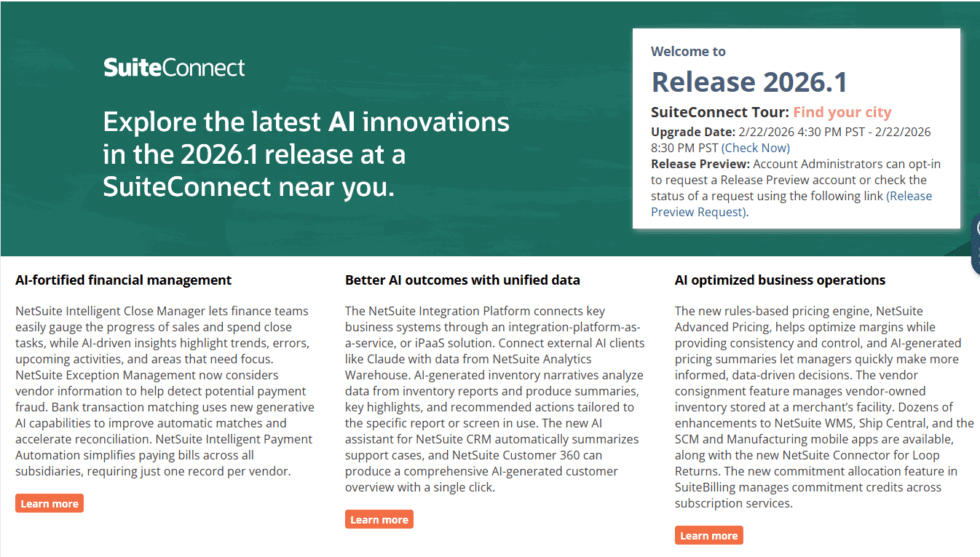Click the "Upgrade Date:" label

coord(692,132)
